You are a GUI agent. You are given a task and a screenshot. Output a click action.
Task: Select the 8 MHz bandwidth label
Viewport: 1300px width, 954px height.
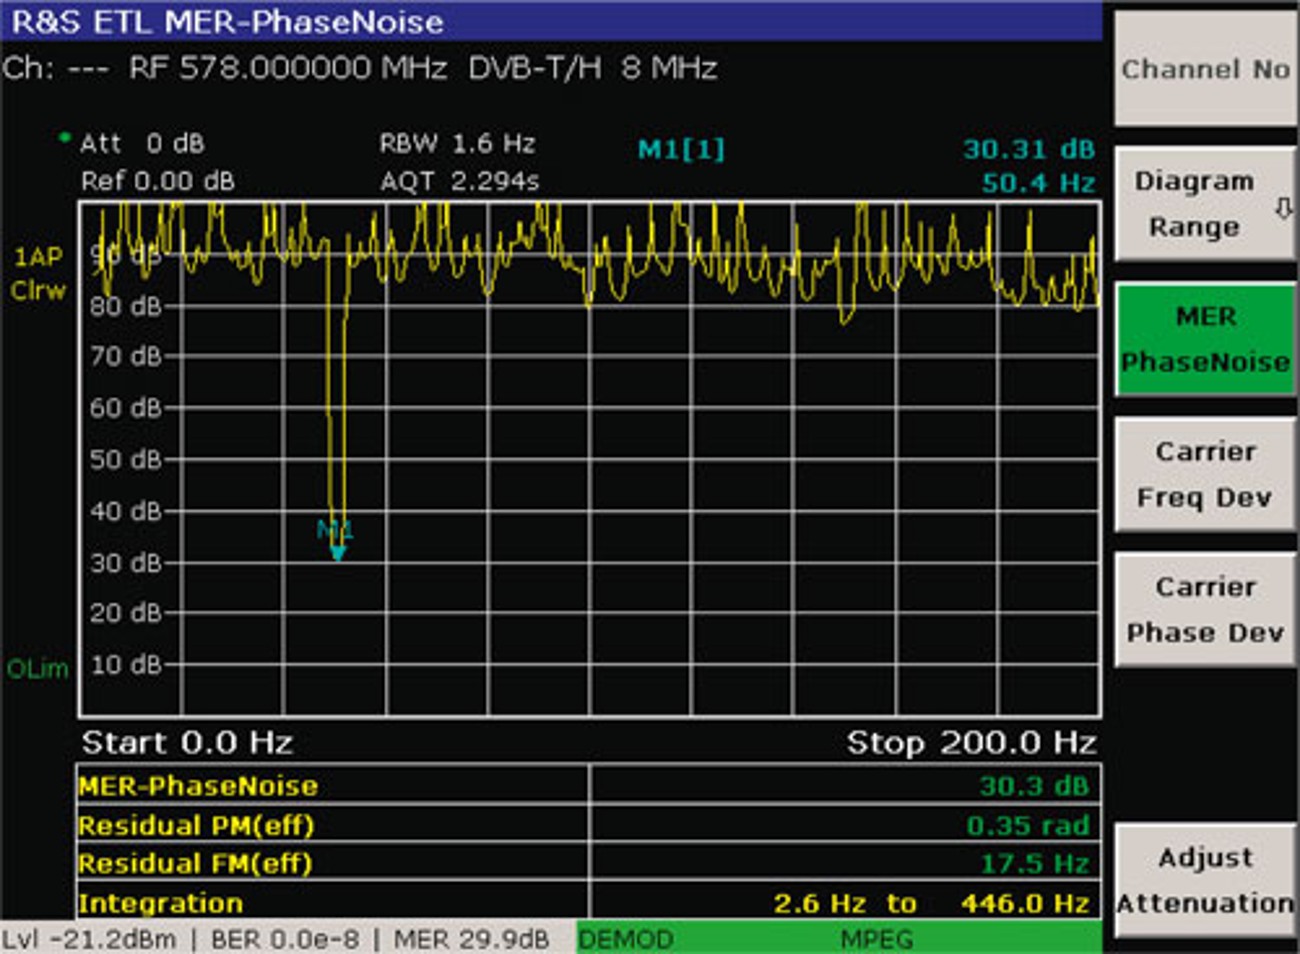tap(669, 68)
